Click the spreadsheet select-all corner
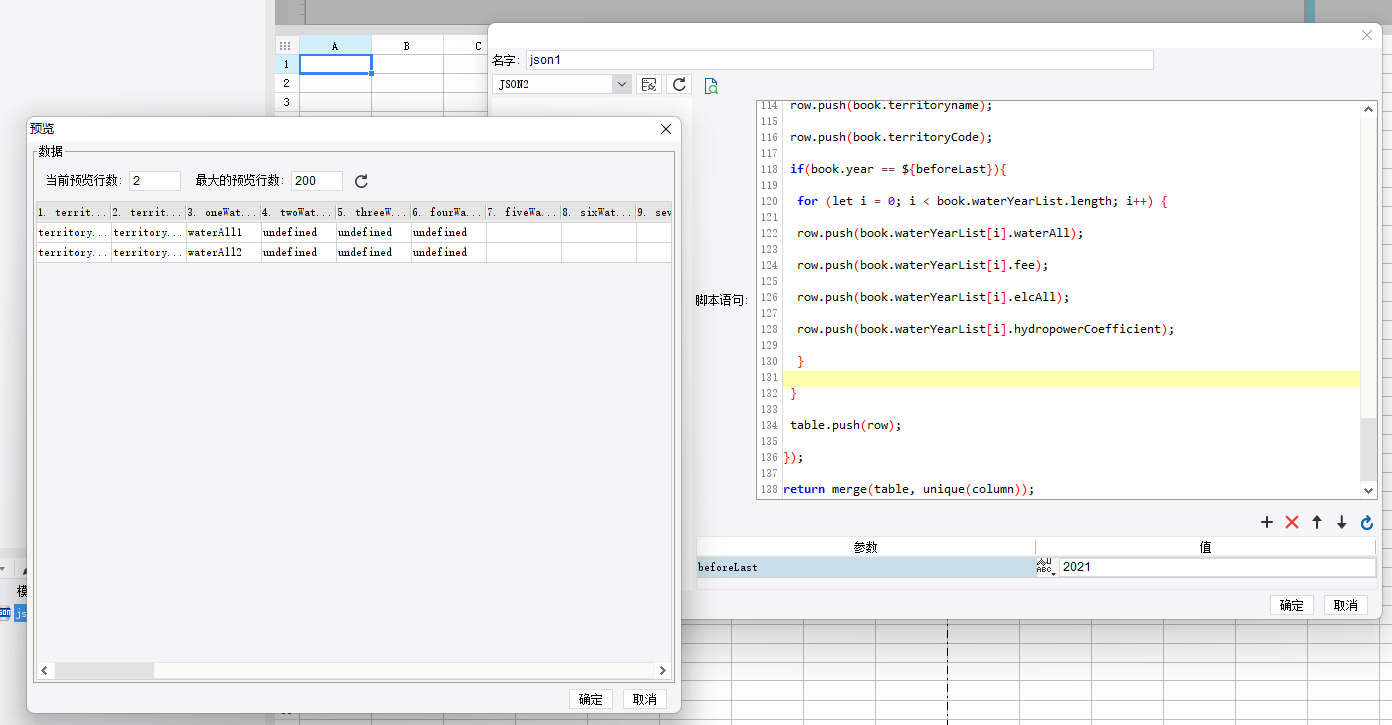Image resolution: width=1392 pixels, height=725 pixels. click(x=286, y=46)
